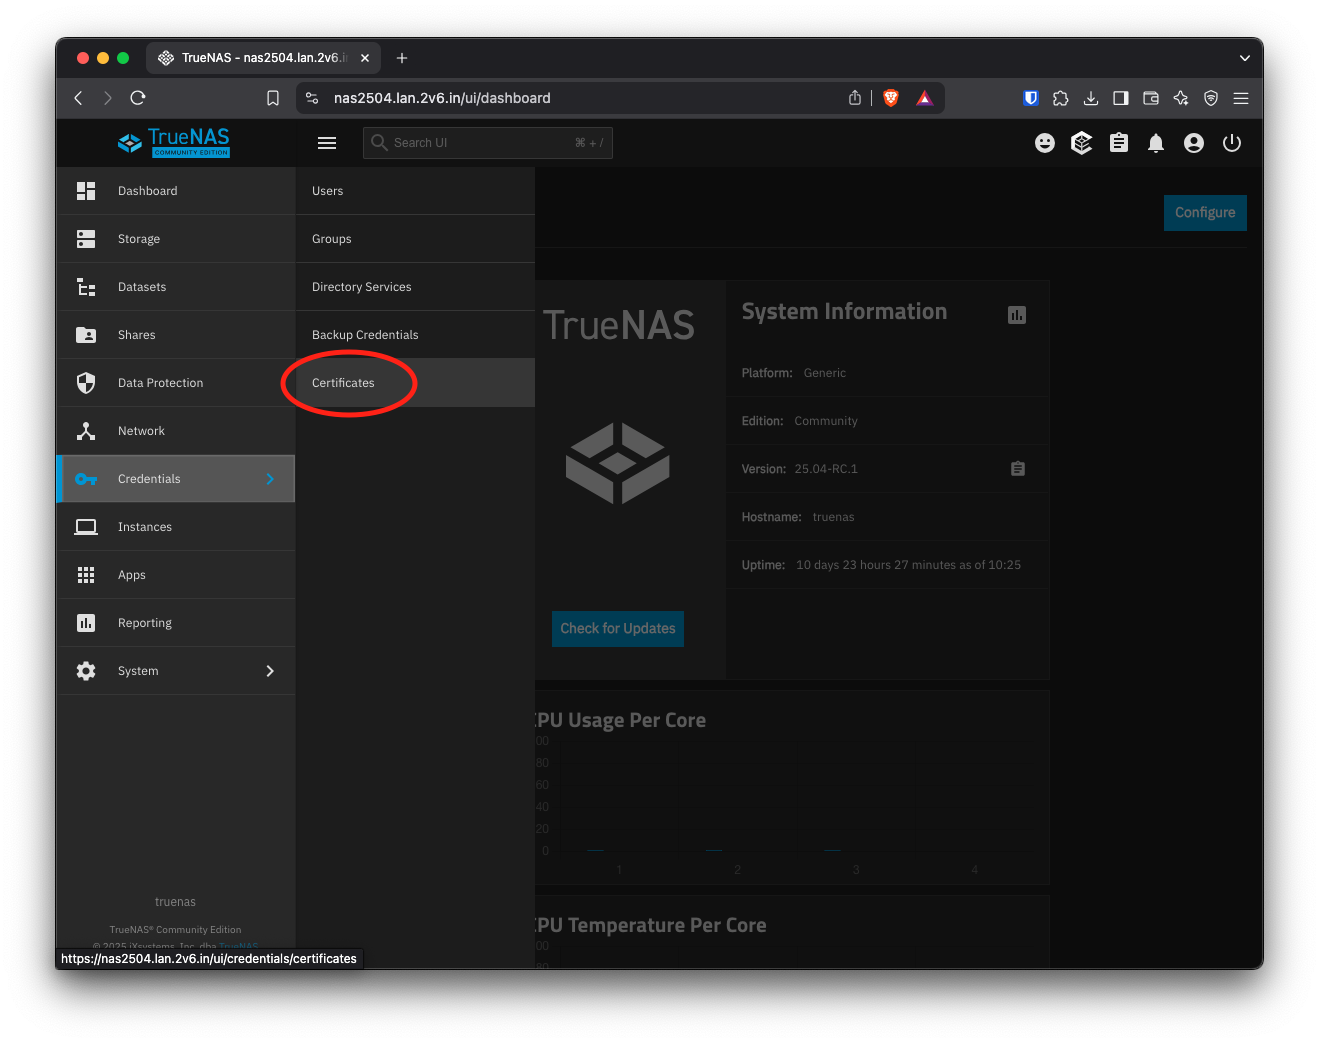Open Certificates in the Credentials submenu
1319x1043 pixels.
click(x=415, y=383)
